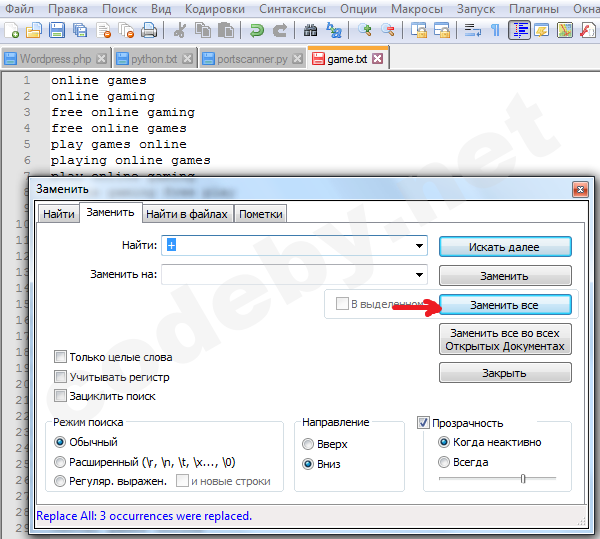Select the 'Регуляр. выражен.' search mode

tap(61, 482)
